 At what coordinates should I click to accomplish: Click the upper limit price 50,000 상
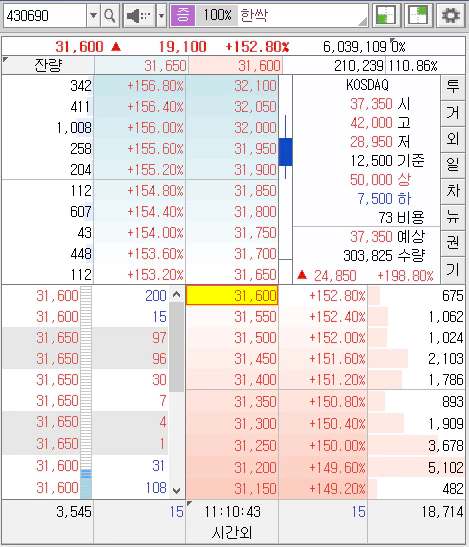tap(380, 180)
